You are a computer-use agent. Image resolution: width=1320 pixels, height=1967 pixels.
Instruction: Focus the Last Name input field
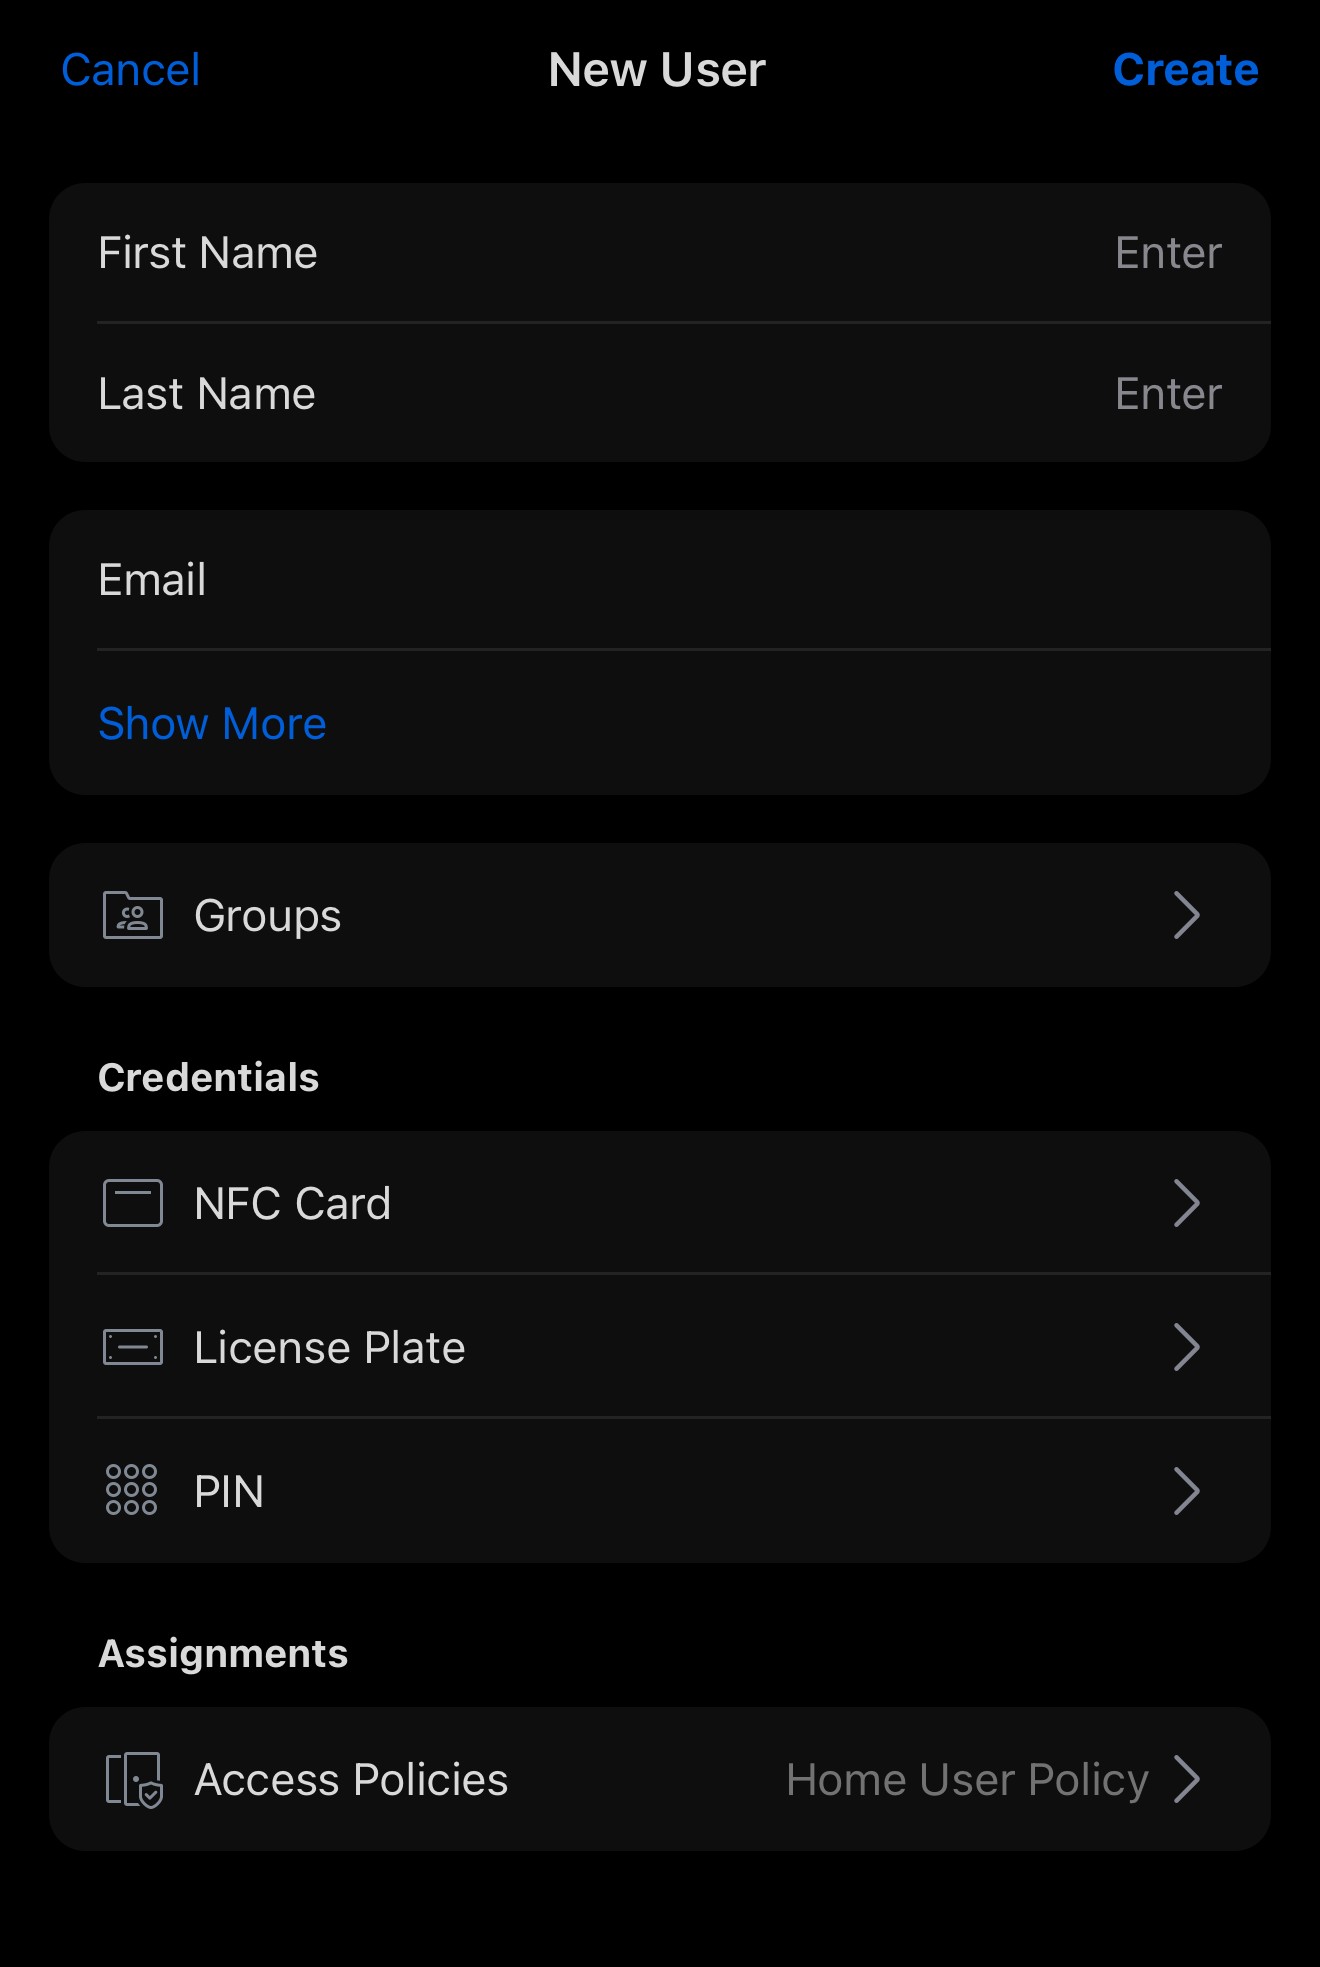coord(1167,394)
